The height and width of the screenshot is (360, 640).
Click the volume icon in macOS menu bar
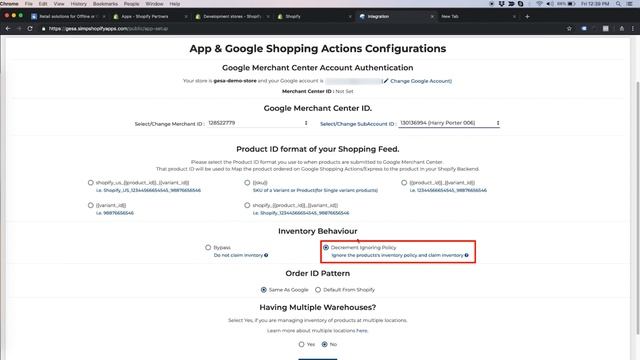pos(550,4)
